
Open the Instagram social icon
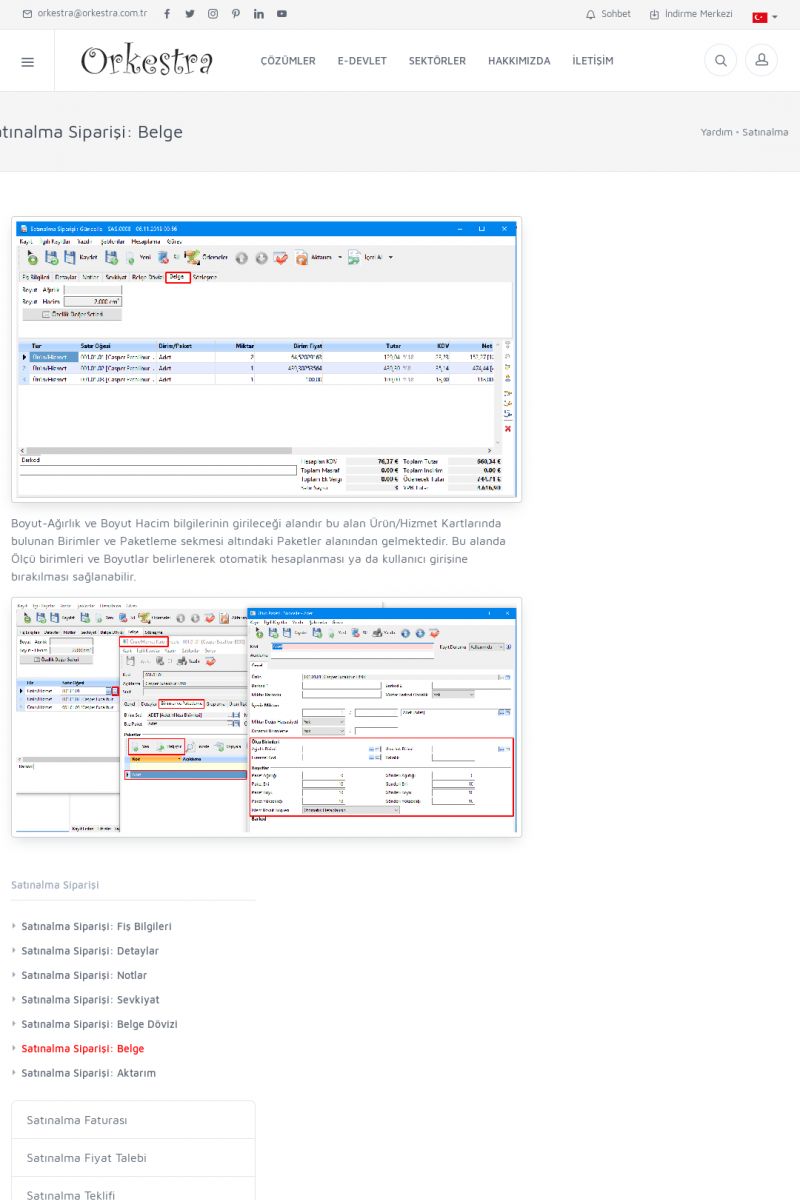coord(213,14)
